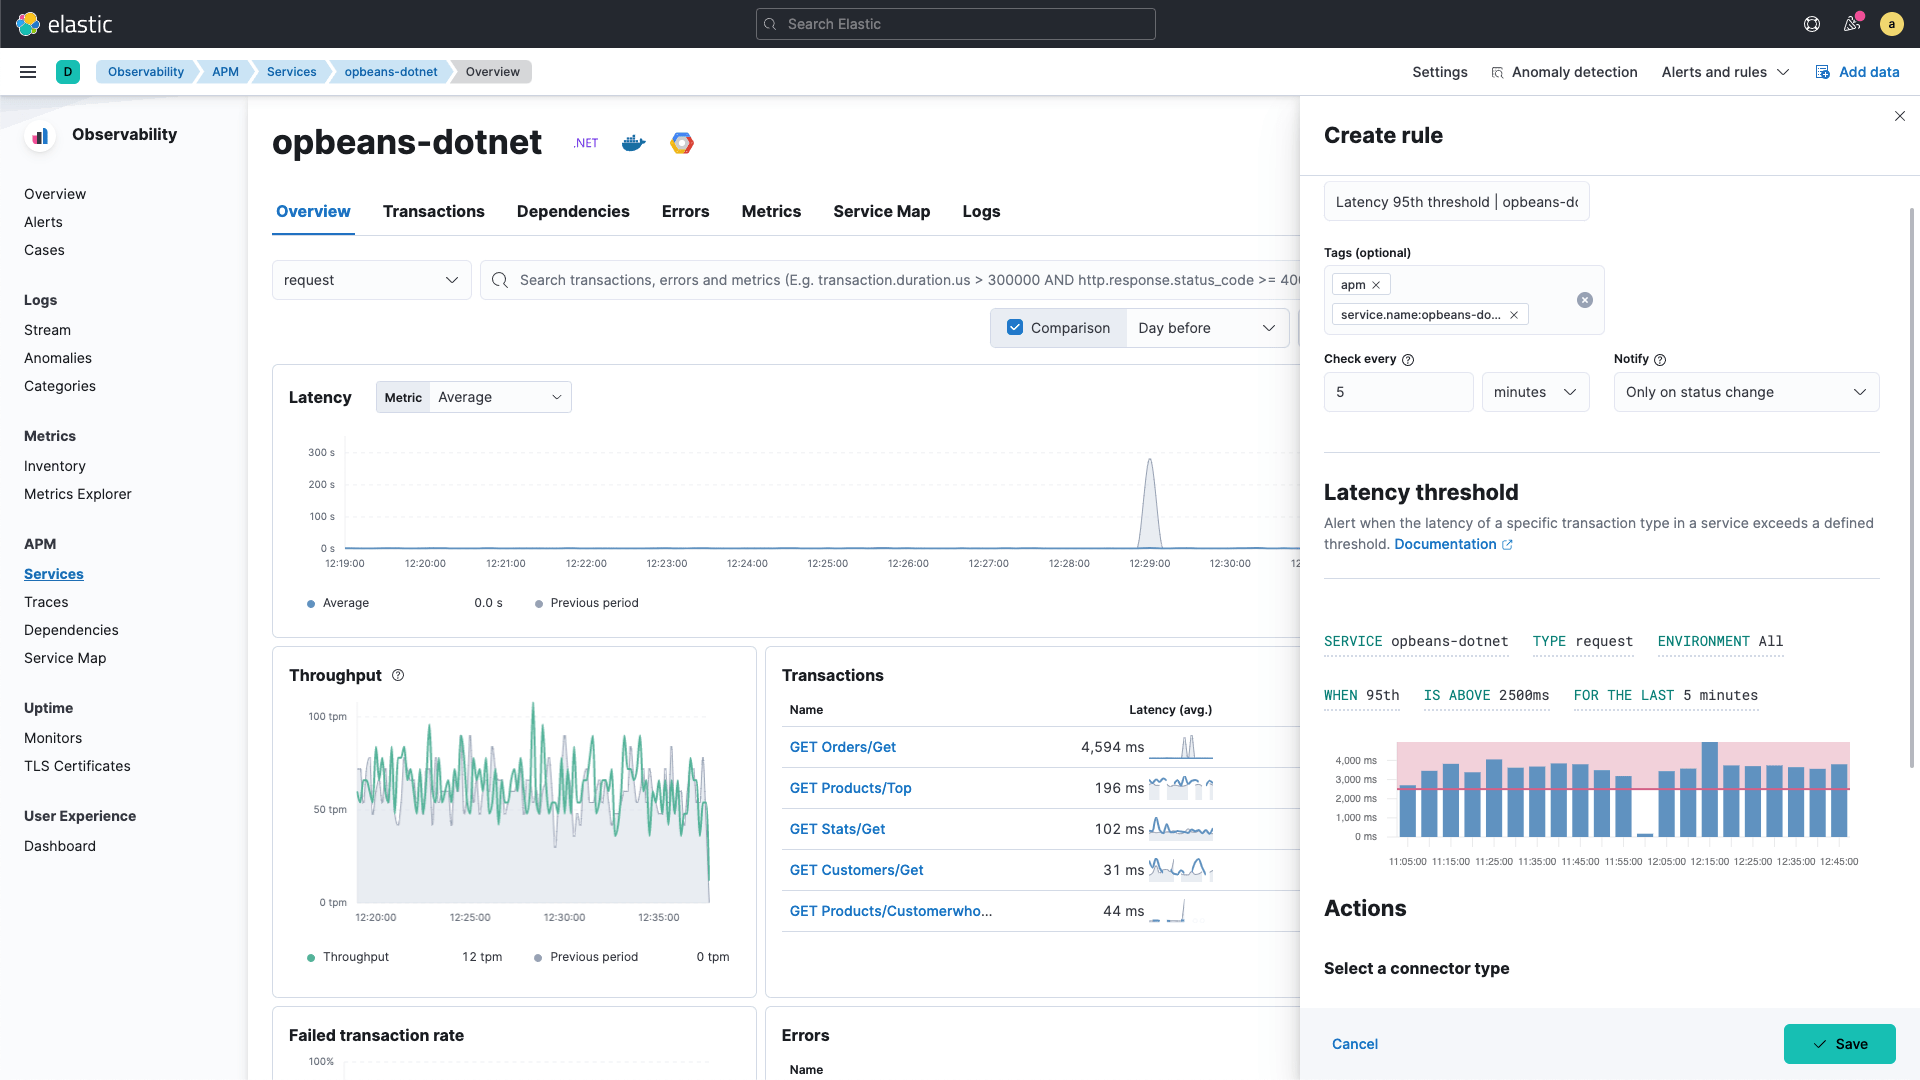
Task: Click the Add data icon
Action: 1823,72
